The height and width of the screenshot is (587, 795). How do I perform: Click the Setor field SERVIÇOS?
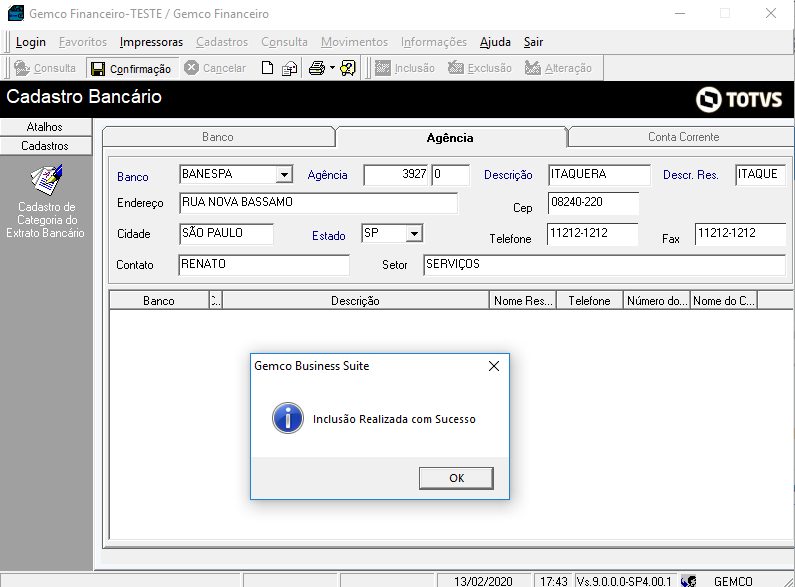(x=604, y=264)
